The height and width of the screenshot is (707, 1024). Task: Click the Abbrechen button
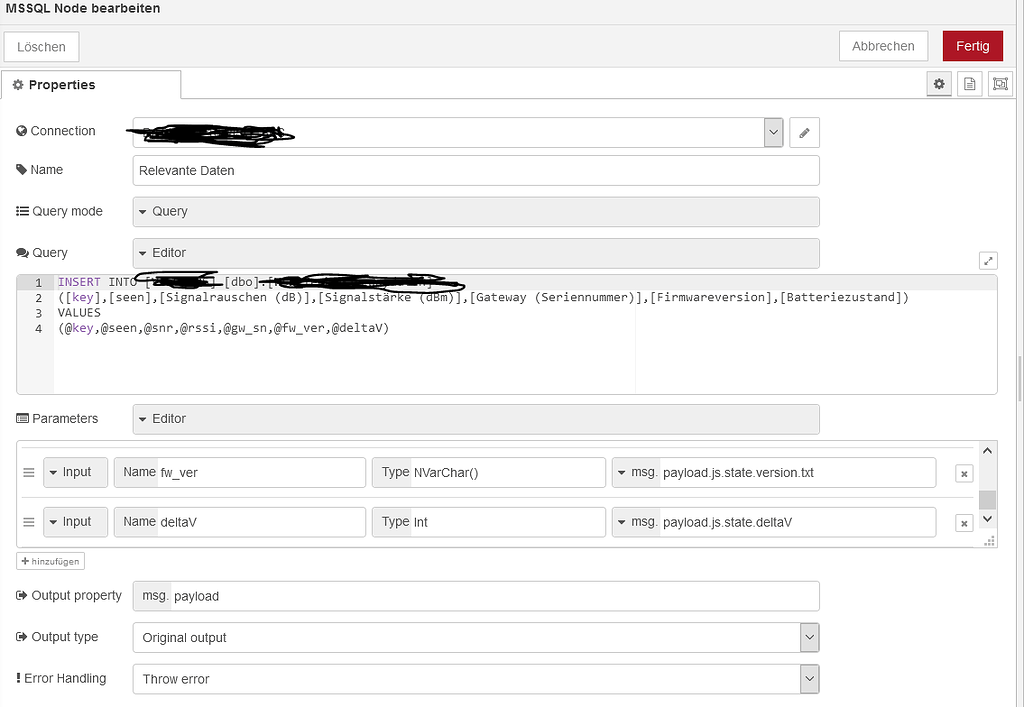click(x=883, y=45)
